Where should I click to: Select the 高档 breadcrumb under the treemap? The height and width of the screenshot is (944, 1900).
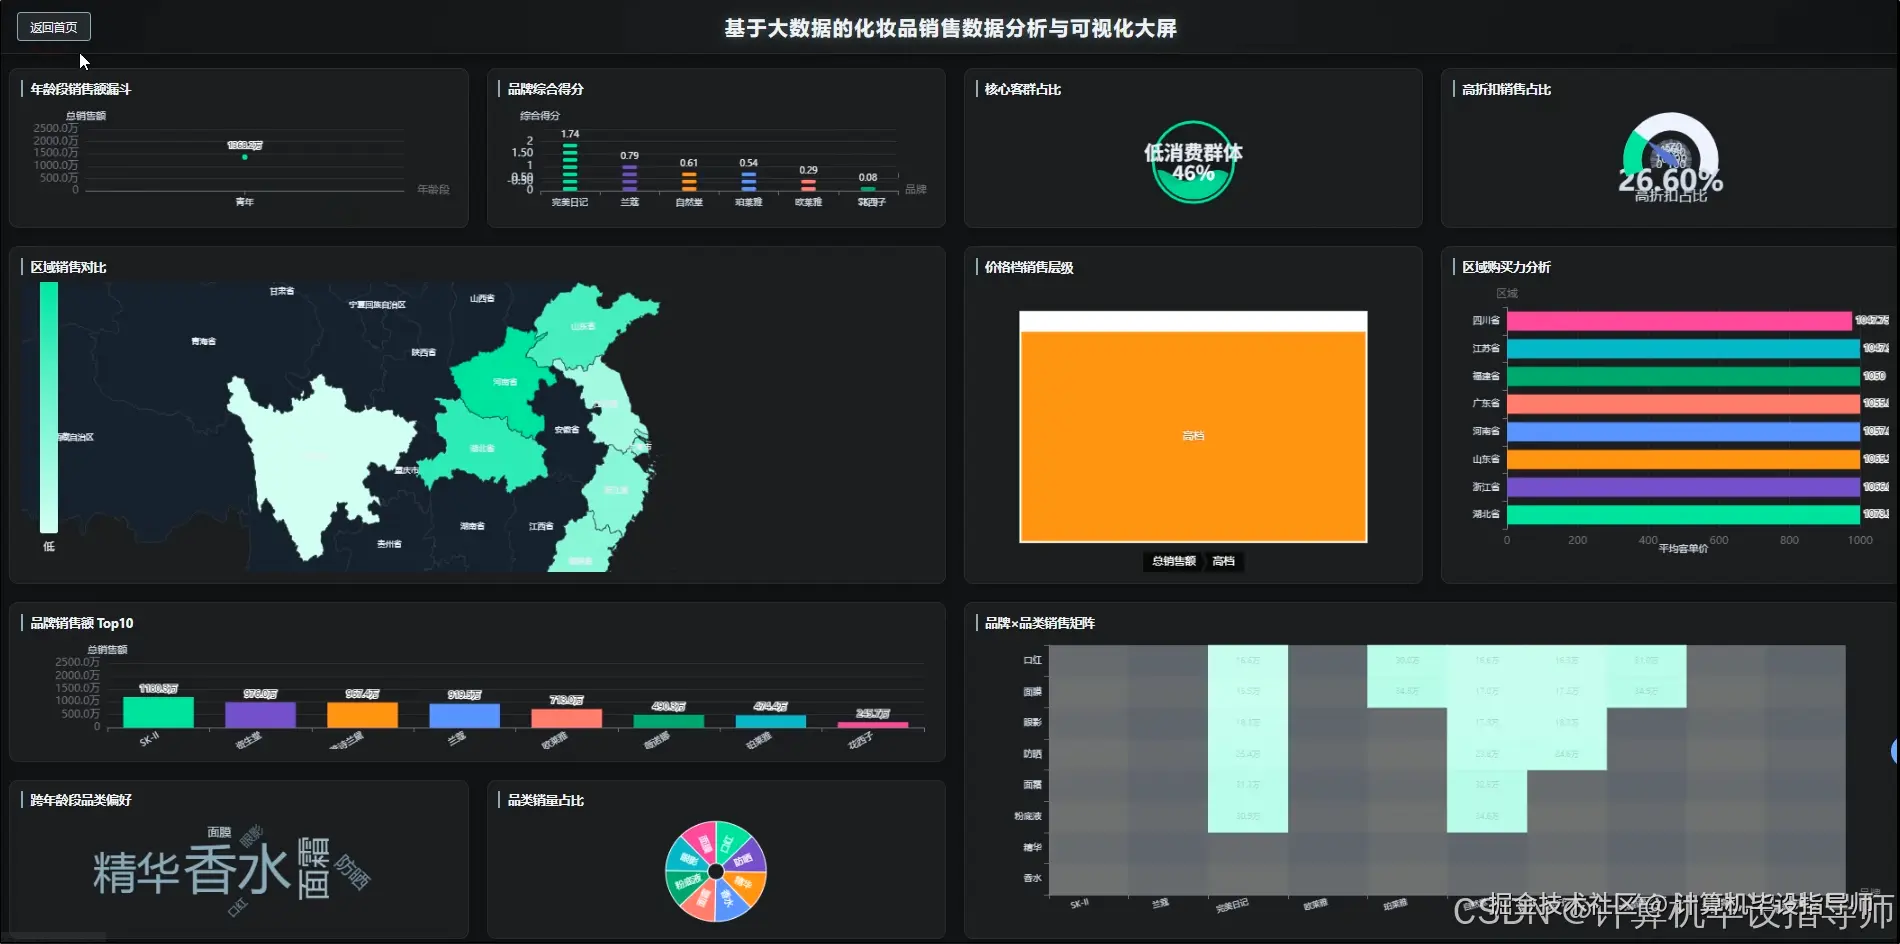(x=1223, y=561)
